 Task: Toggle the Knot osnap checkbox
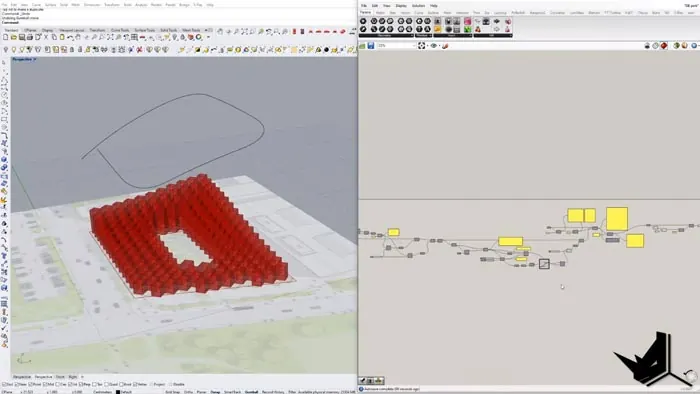pyautogui.click(x=121, y=384)
